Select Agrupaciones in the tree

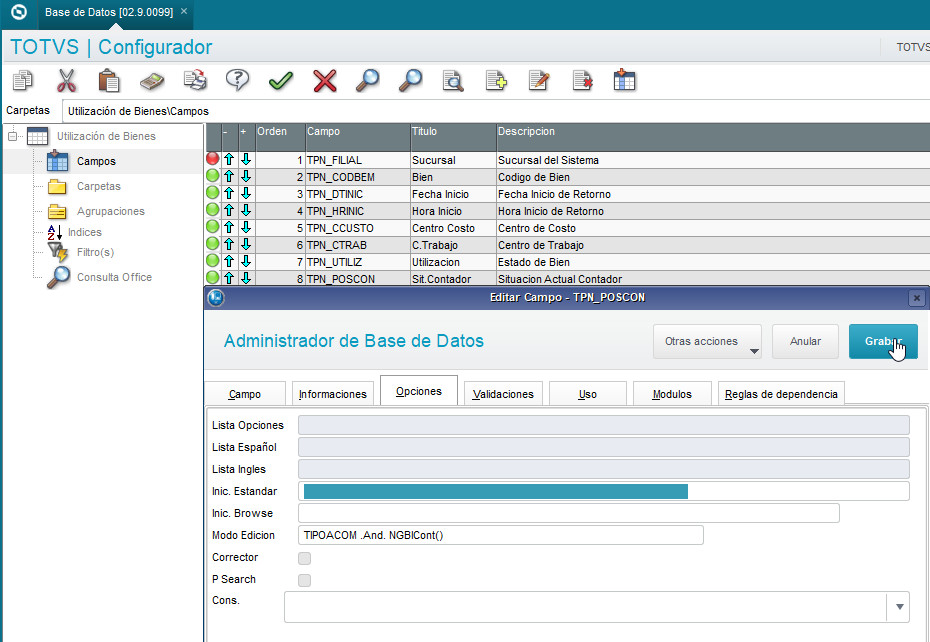coord(110,211)
